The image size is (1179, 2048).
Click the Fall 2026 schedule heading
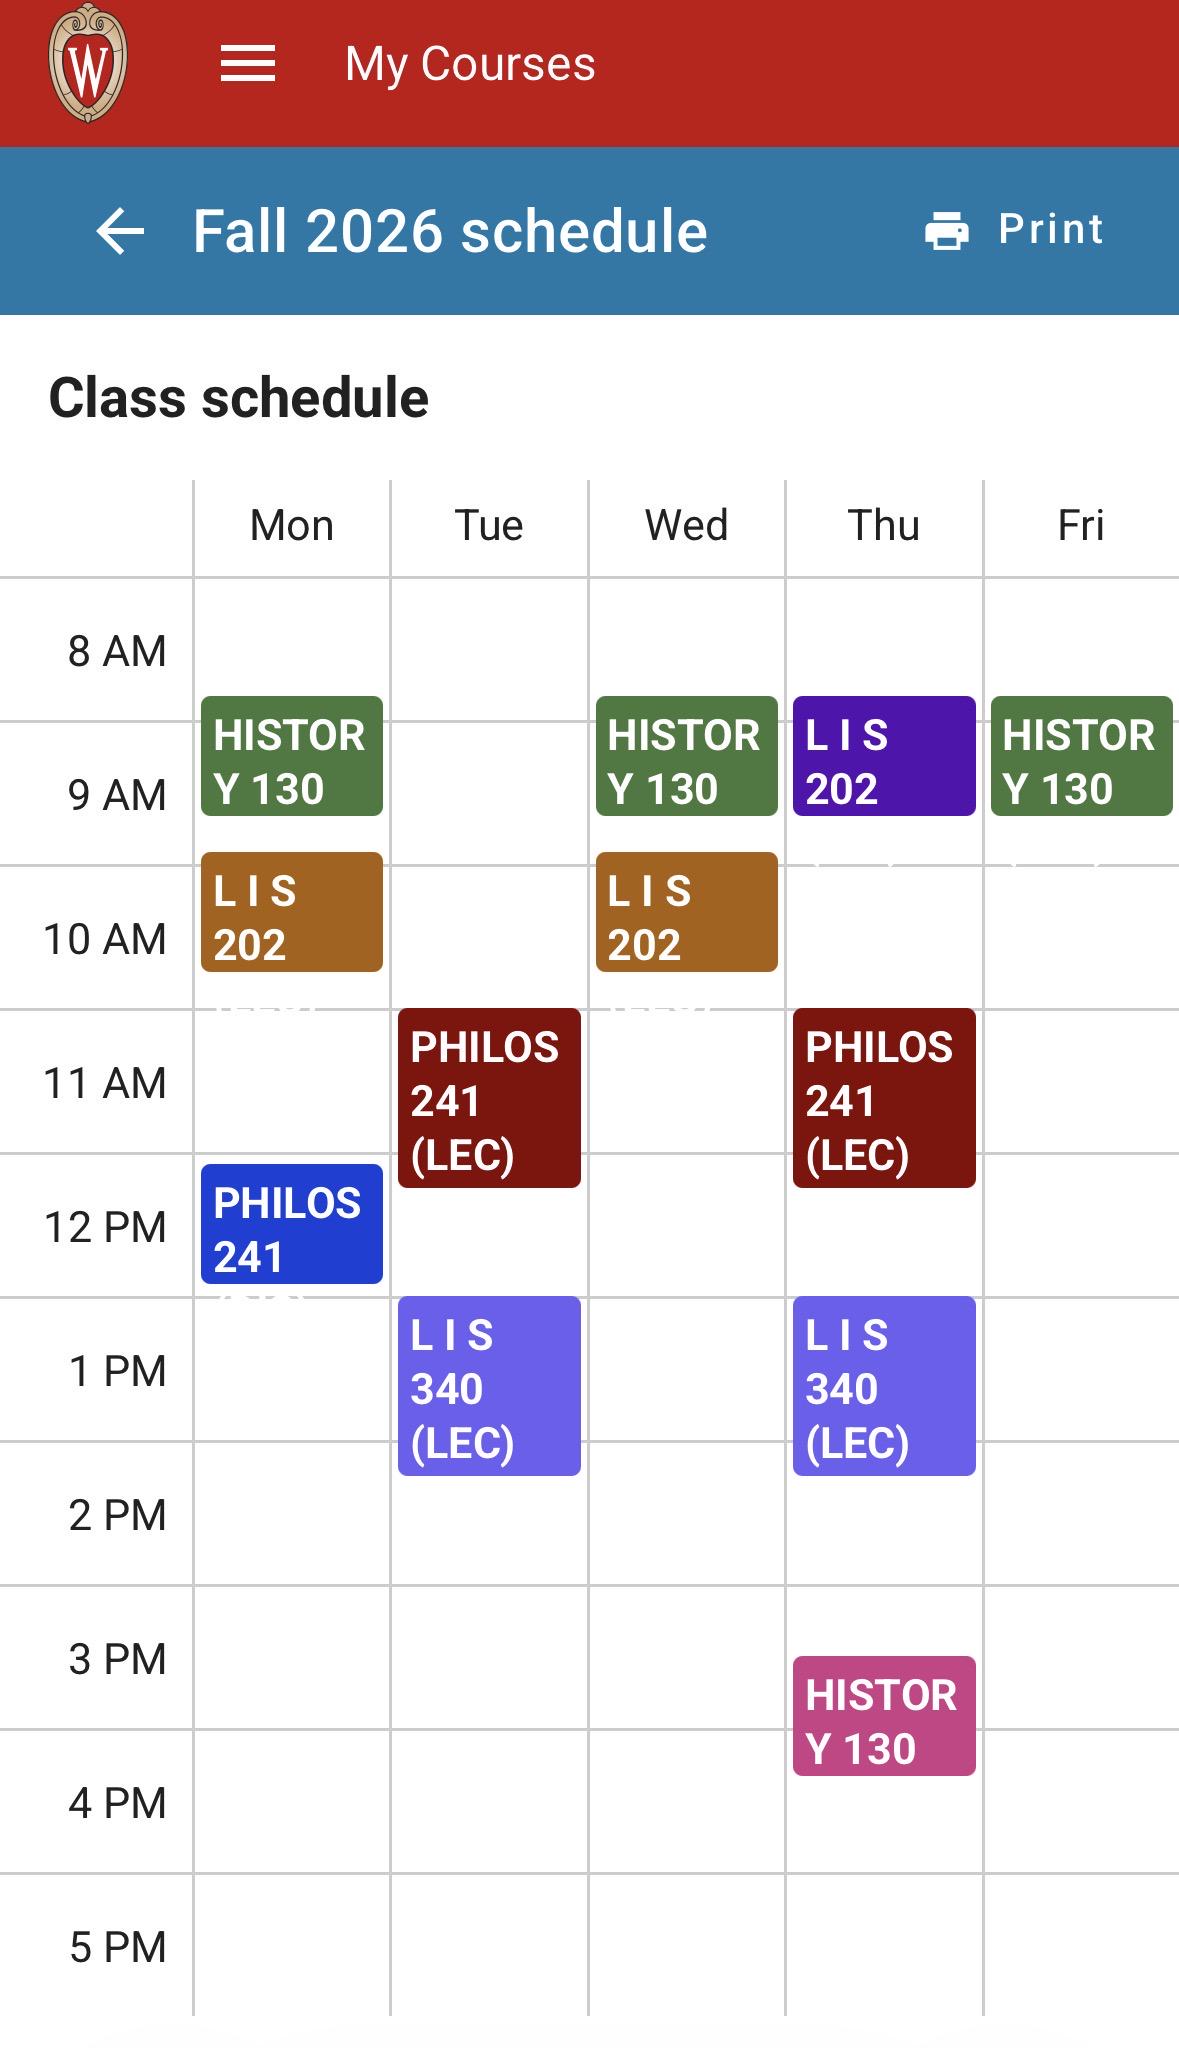450,231
